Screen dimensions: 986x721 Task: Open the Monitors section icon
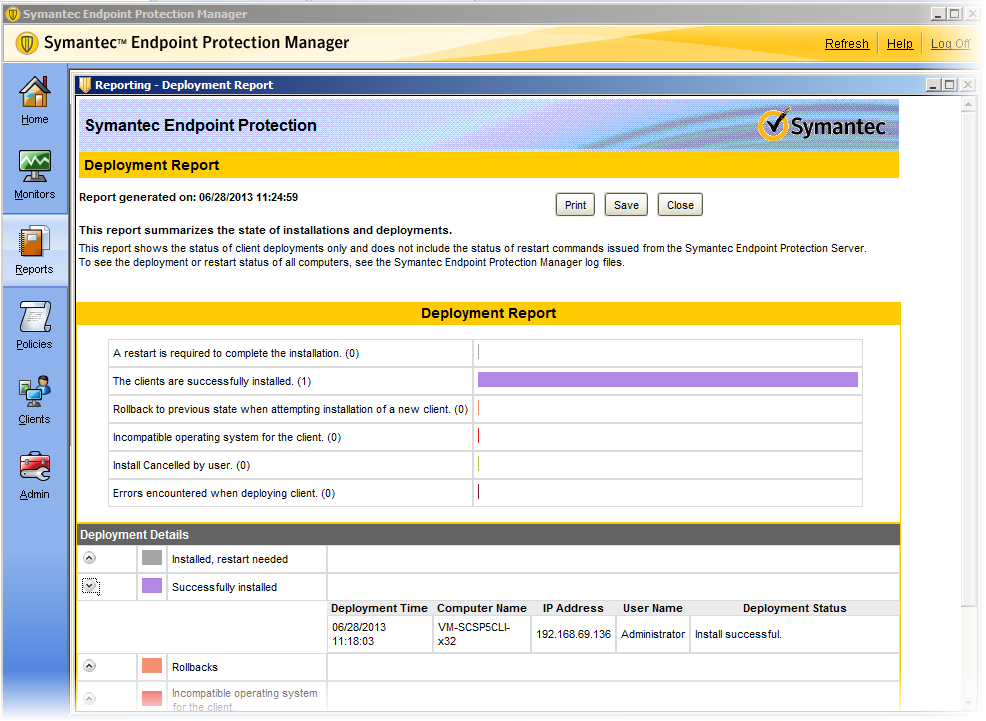35,167
